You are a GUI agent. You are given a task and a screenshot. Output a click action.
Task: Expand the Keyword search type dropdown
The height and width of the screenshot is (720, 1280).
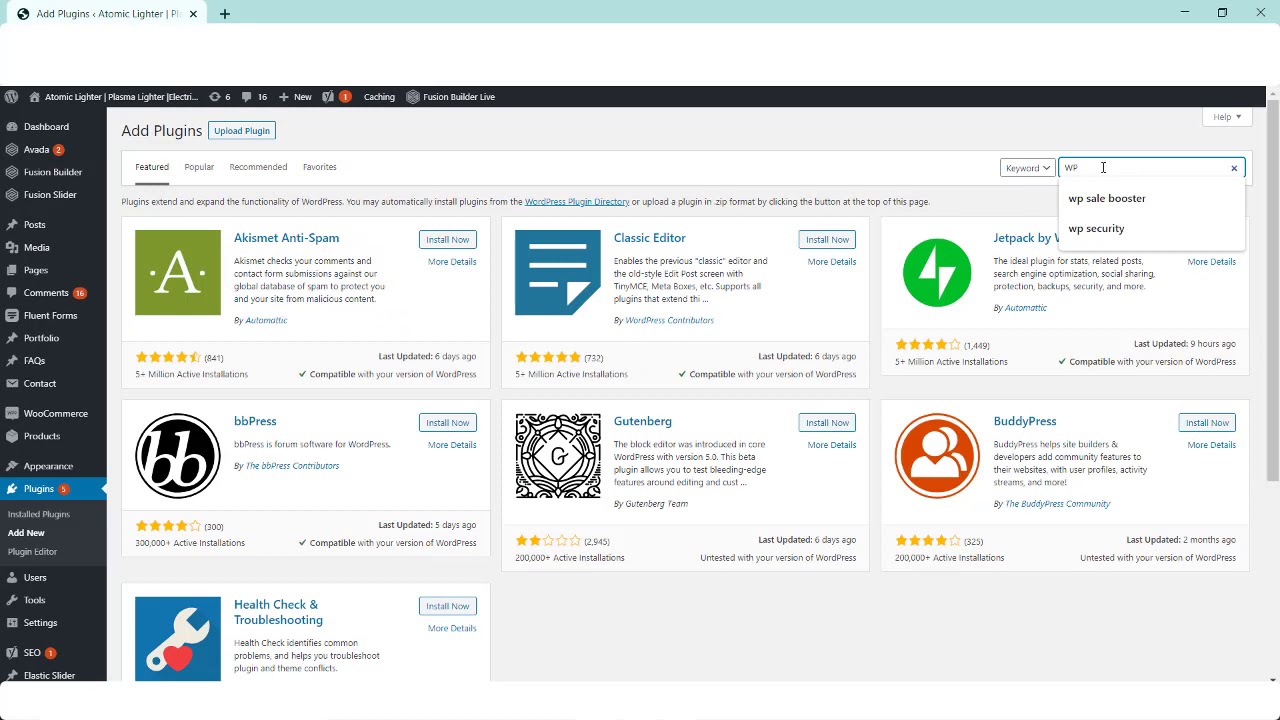1027,168
